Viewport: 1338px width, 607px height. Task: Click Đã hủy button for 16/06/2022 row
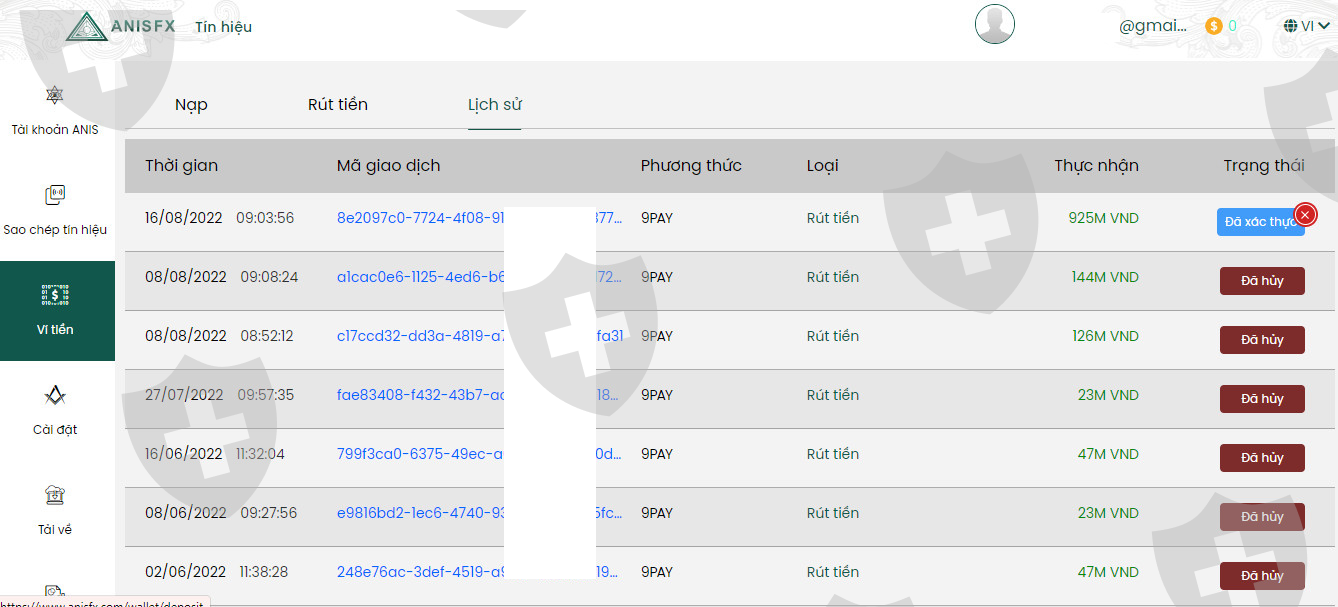point(1262,458)
